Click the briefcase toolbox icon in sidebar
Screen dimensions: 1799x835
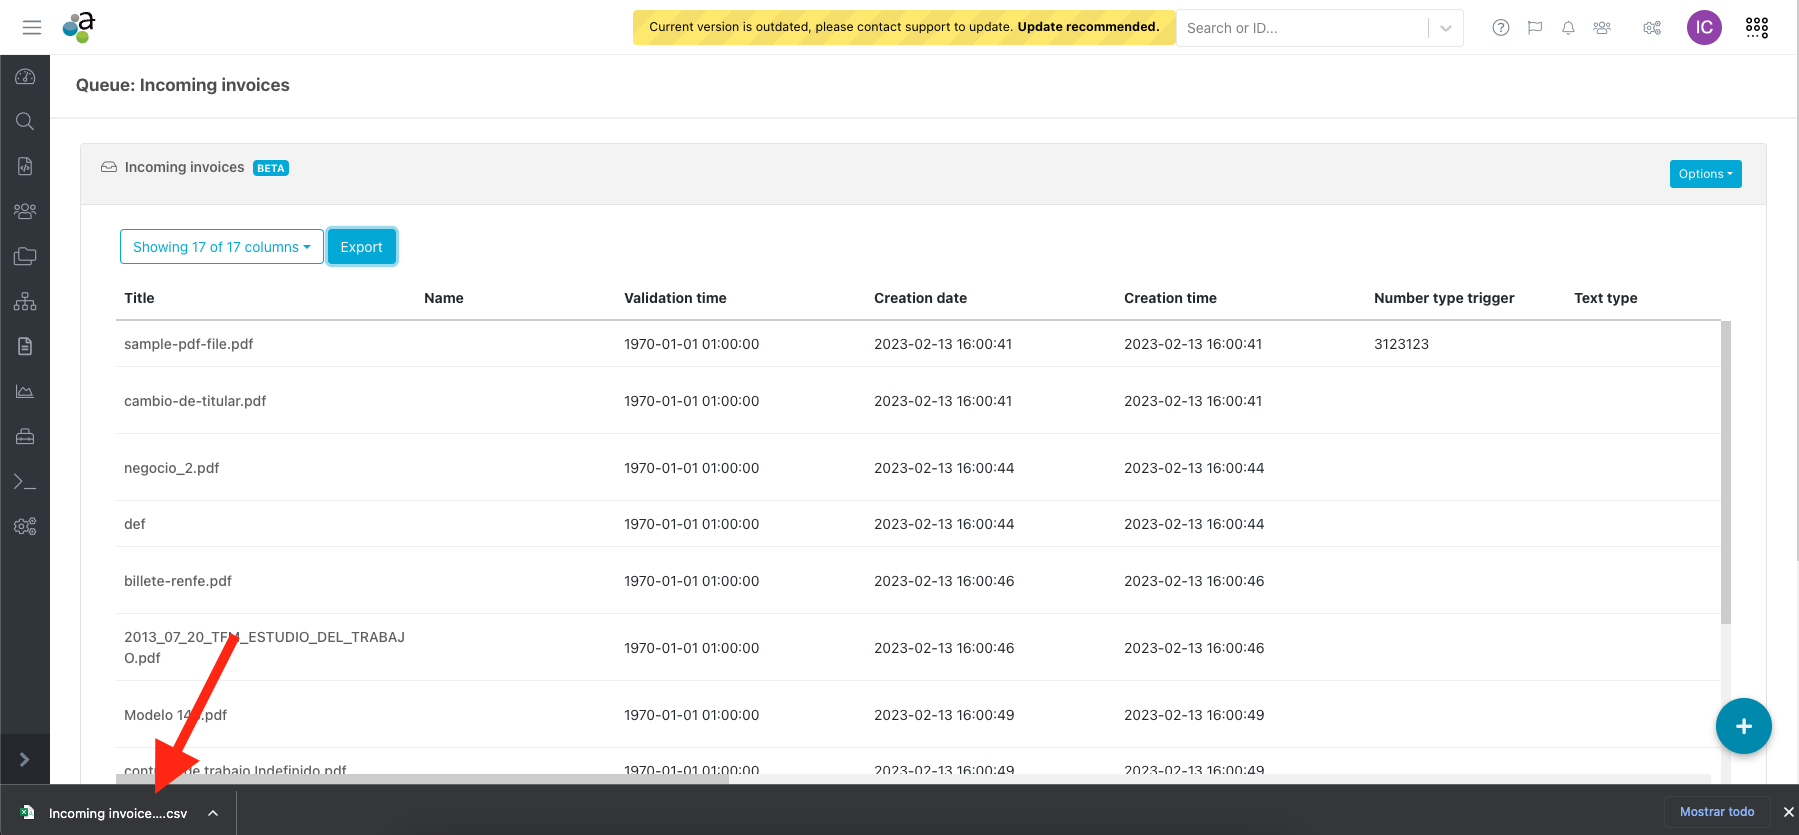coord(25,436)
